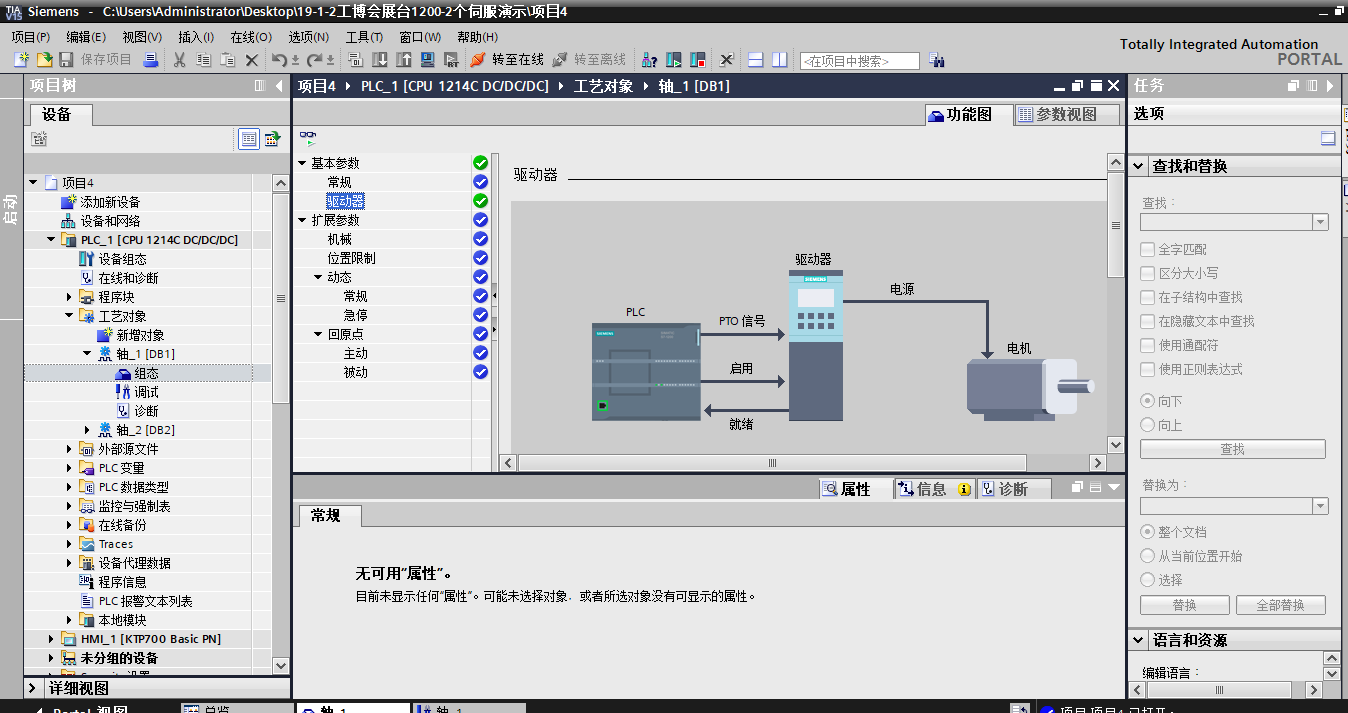Click the split editor horizontally icon
The width and height of the screenshot is (1348, 713).
pos(756,60)
